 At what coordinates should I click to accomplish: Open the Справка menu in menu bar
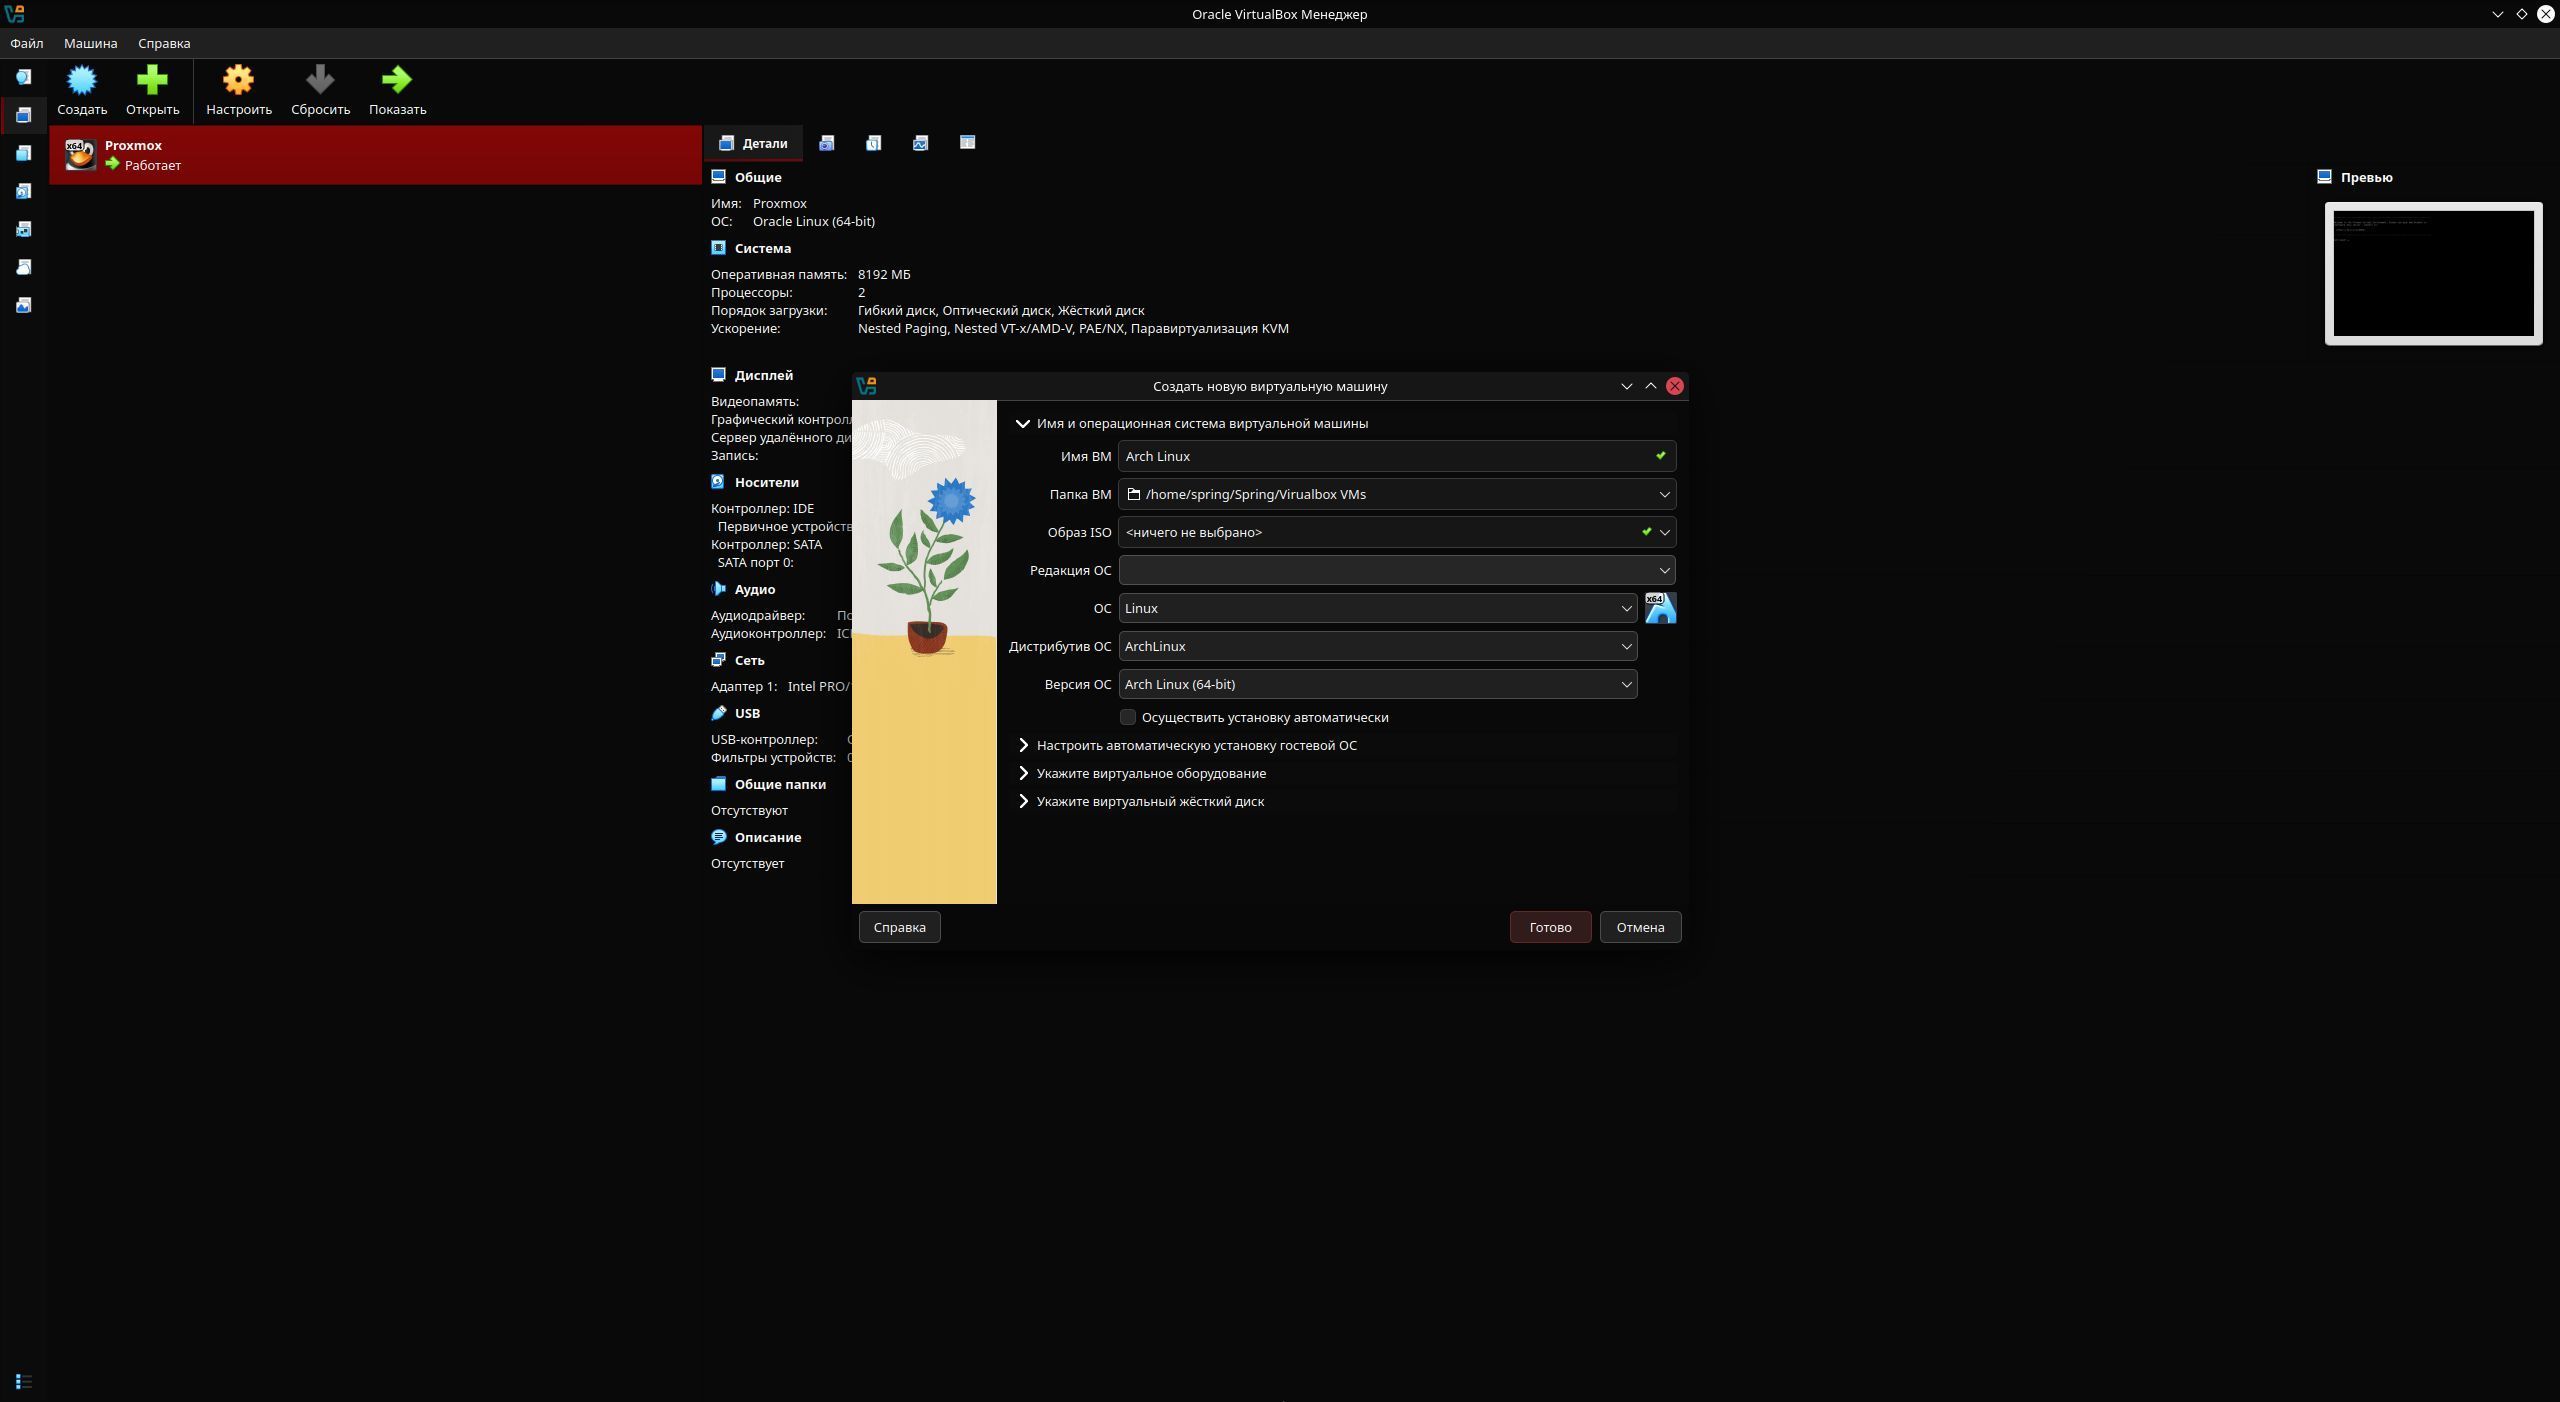(x=164, y=43)
